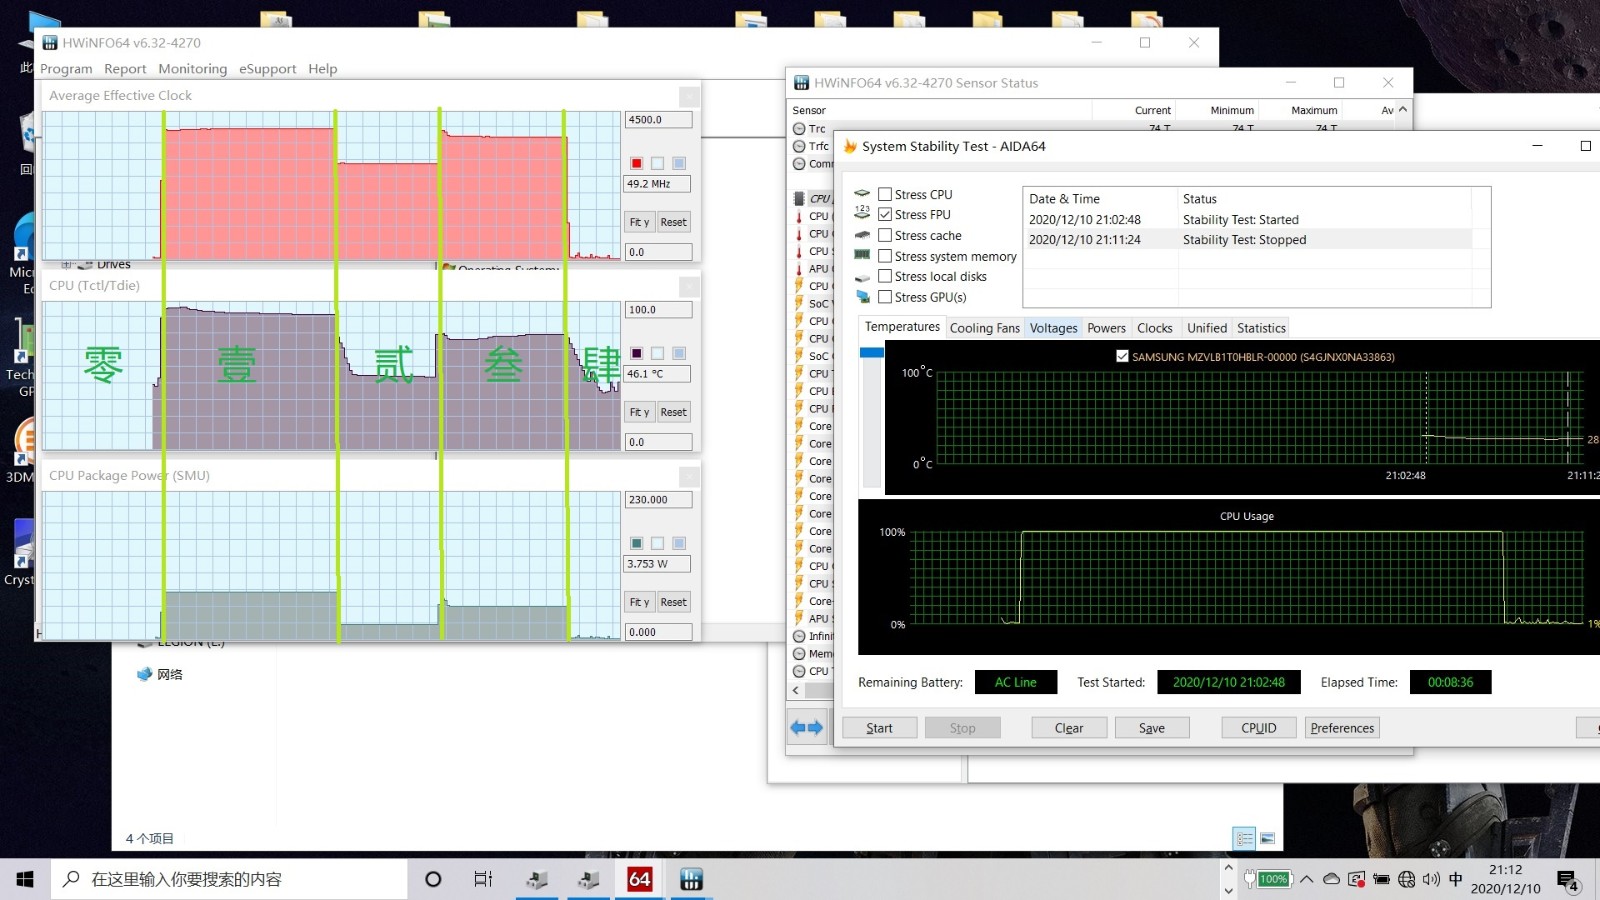Click the left scroll arrow in sensor list
Screen dimensions: 1600x900
(796, 690)
